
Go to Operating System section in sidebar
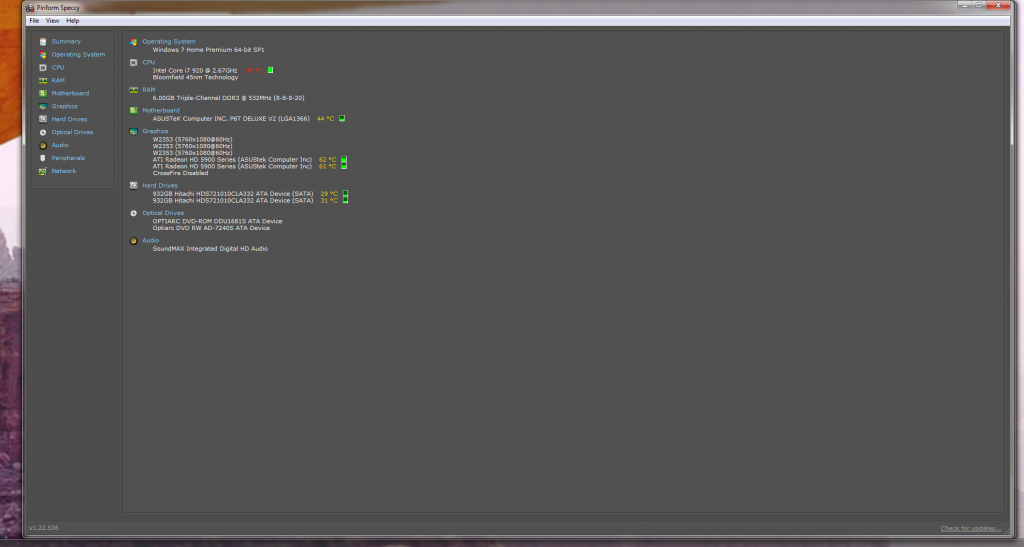[78, 55]
